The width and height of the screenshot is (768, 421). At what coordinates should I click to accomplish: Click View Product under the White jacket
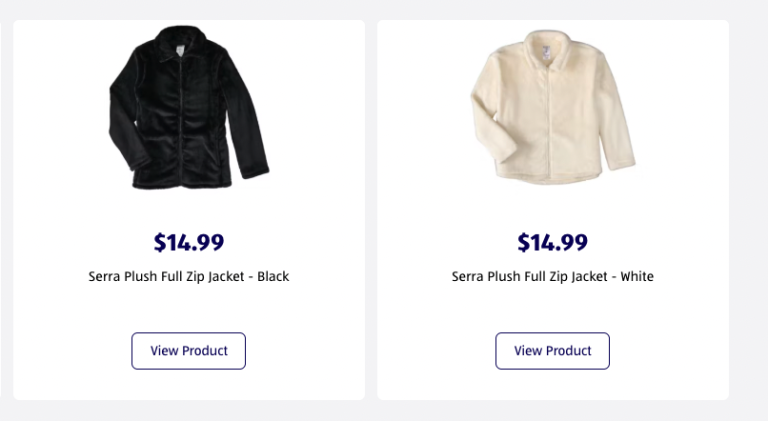coord(552,351)
